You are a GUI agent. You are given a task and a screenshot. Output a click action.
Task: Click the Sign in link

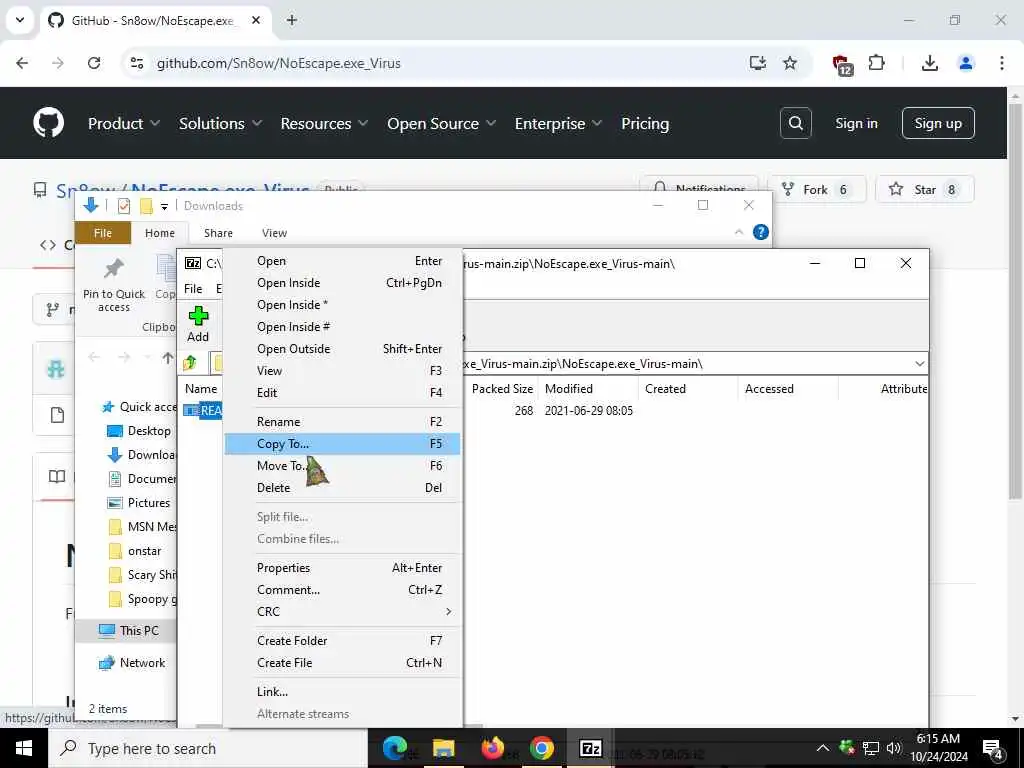pyautogui.click(x=856, y=123)
